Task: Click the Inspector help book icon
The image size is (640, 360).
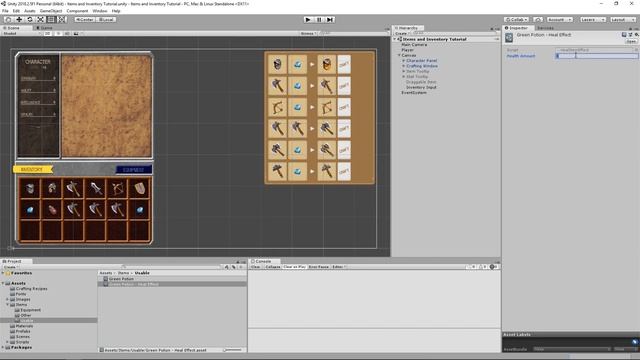Action: coord(624,35)
